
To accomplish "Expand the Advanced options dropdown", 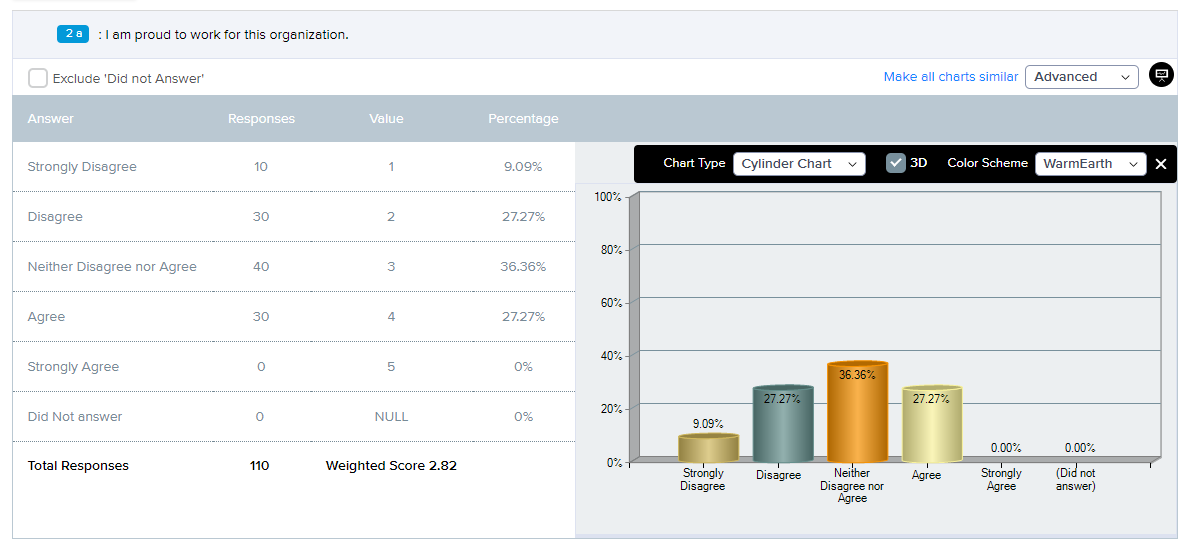I will (1081, 77).
